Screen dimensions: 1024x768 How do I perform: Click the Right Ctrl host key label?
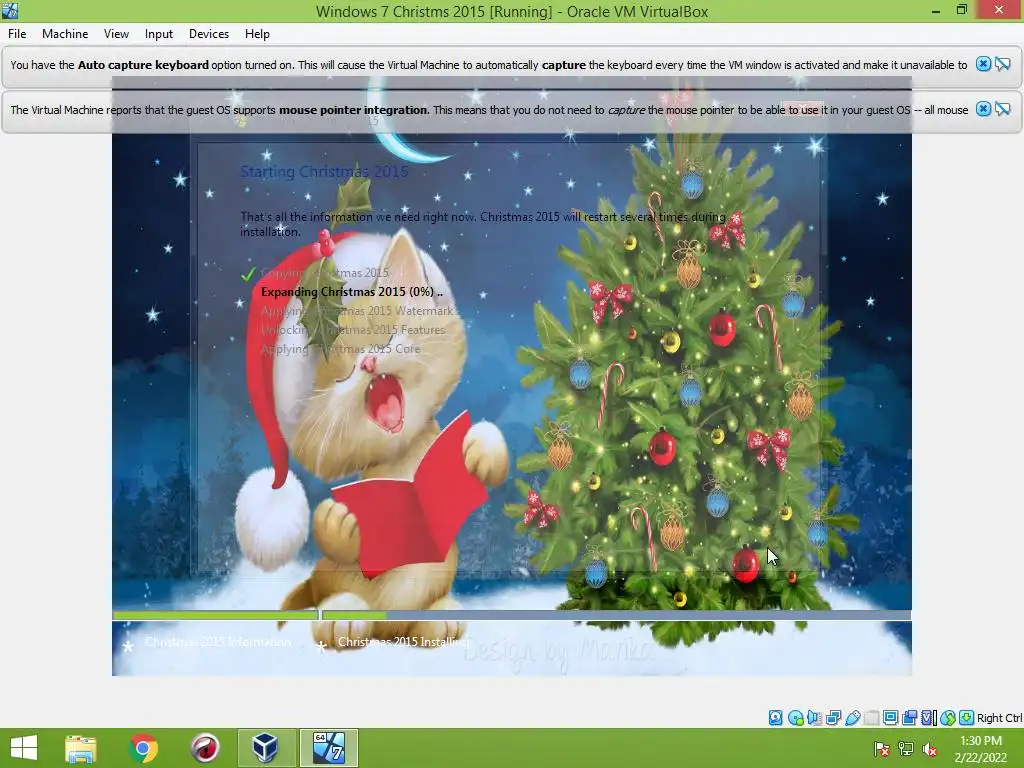pyautogui.click(x=1000, y=718)
